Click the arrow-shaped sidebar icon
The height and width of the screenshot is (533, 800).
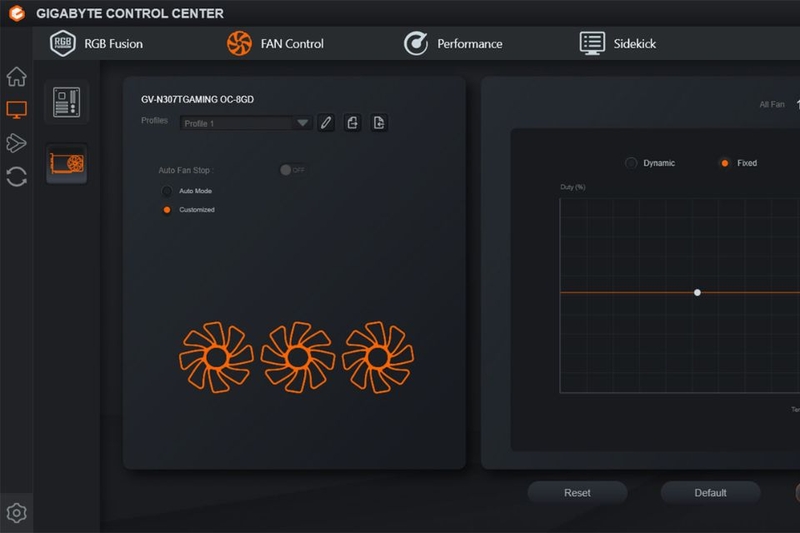click(x=16, y=143)
